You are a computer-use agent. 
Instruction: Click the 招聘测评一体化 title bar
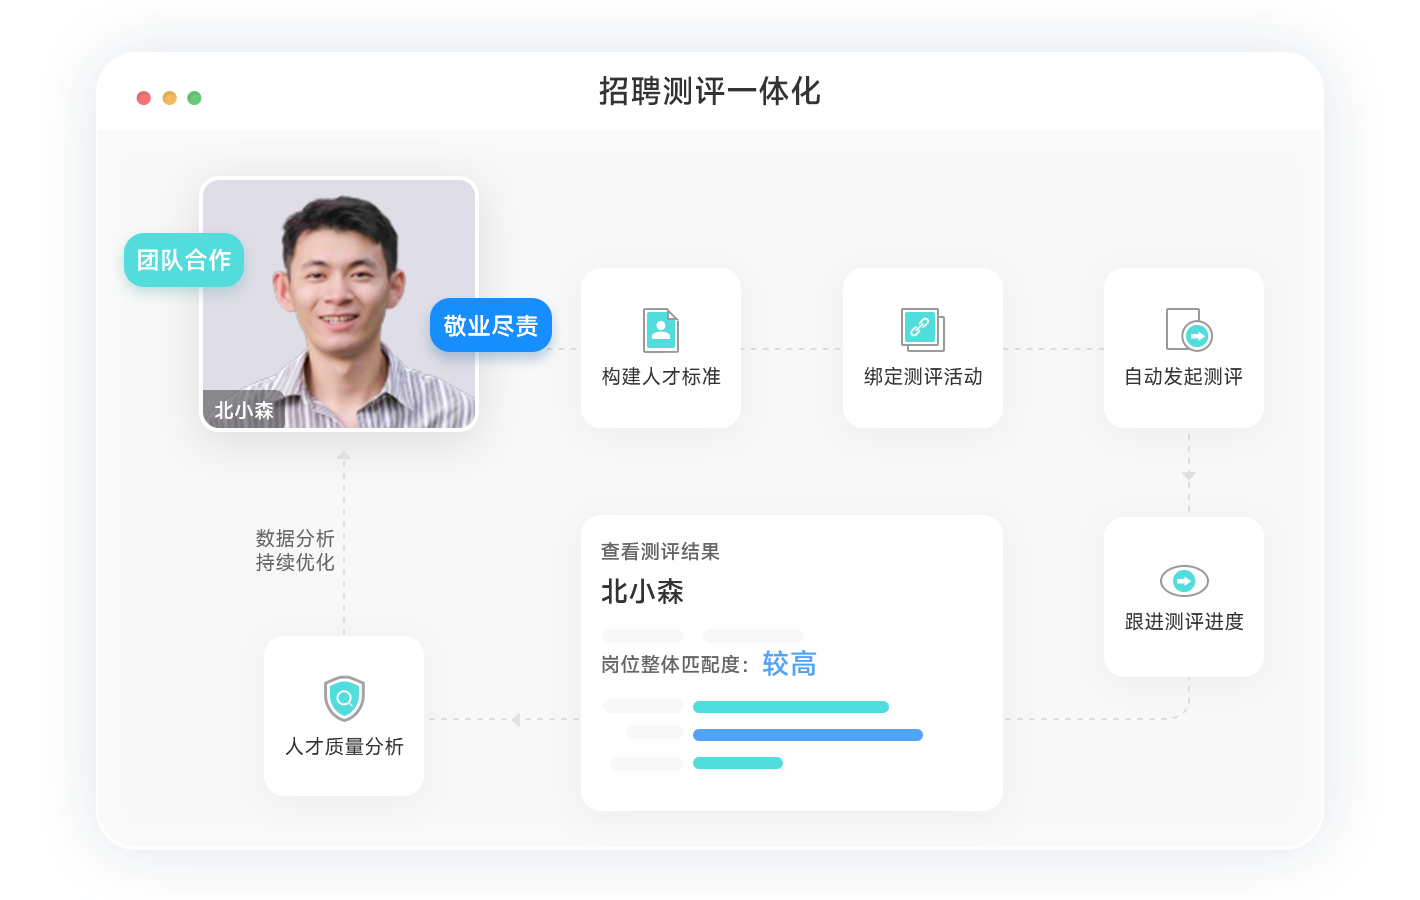[x=709, y=92]
